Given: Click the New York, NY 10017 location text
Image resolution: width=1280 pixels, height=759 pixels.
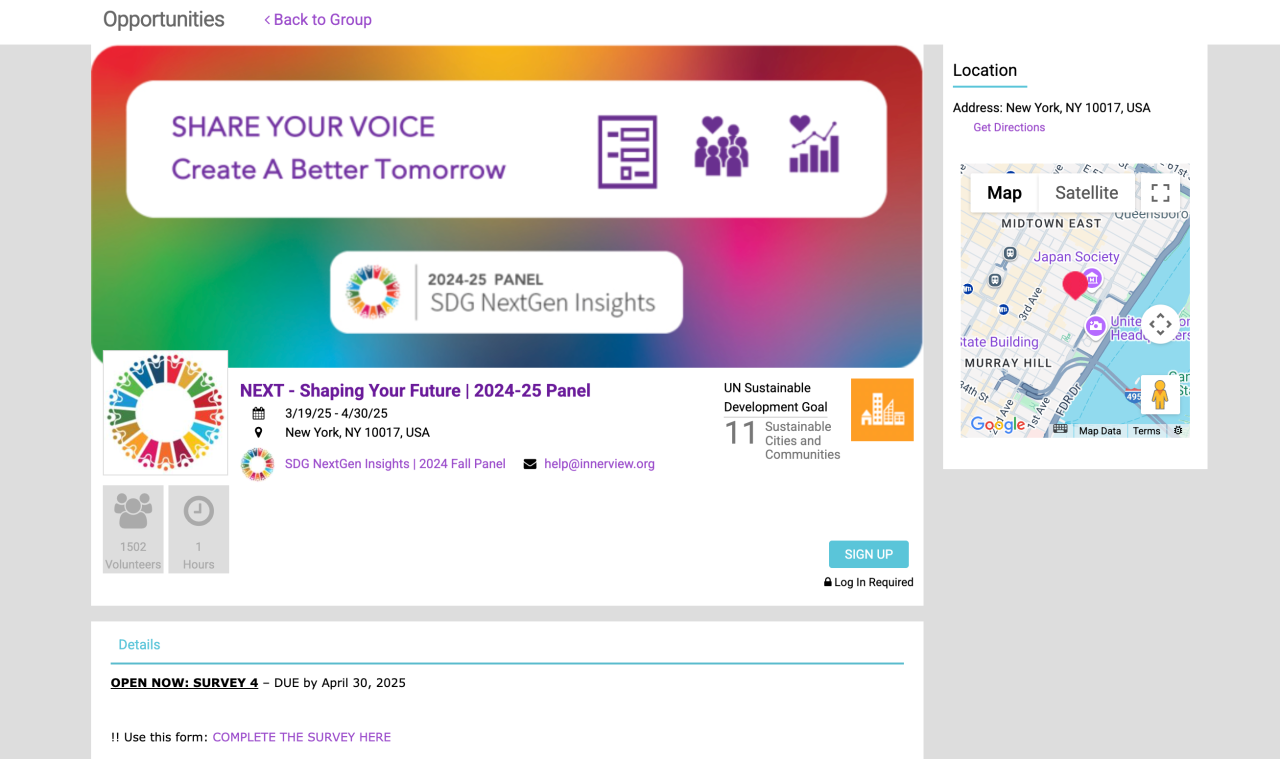Looking at the screenshot, I should click(357, 433).
